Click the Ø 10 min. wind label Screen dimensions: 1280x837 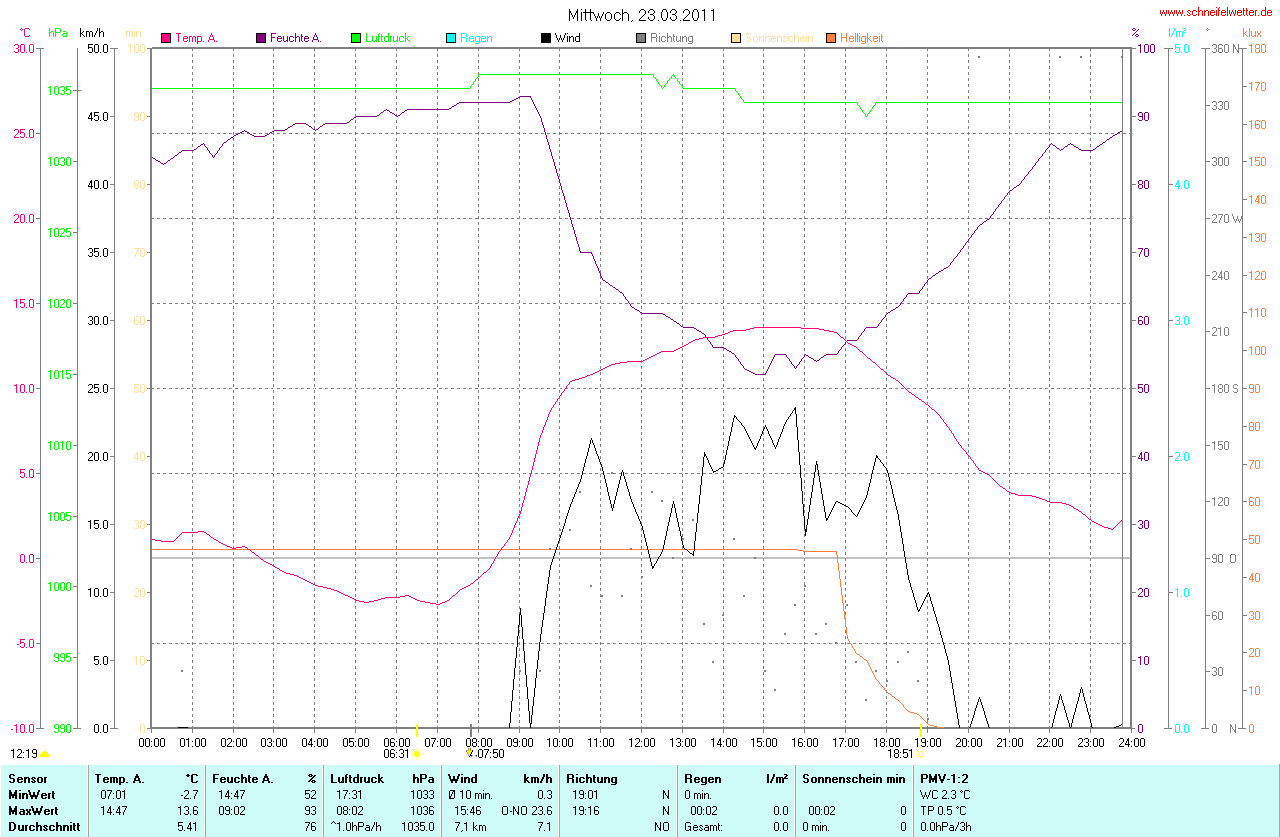(471, 794)
